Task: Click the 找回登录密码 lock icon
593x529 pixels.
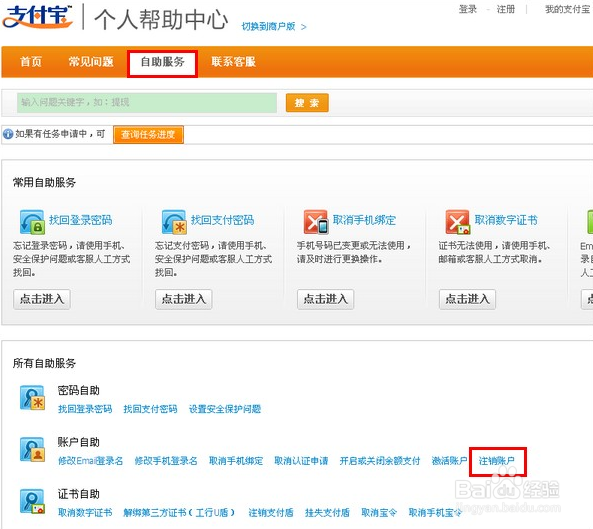Action: pos(32,222)
